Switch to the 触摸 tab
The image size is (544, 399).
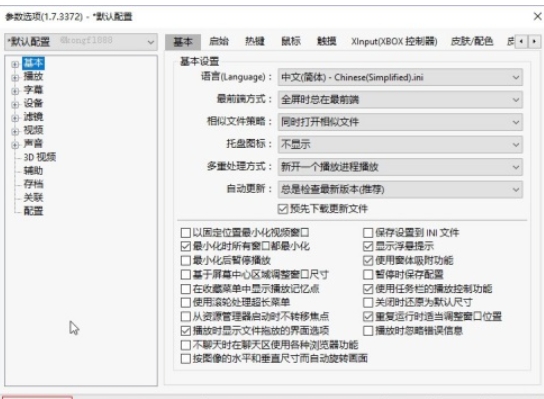pos(327,42)
